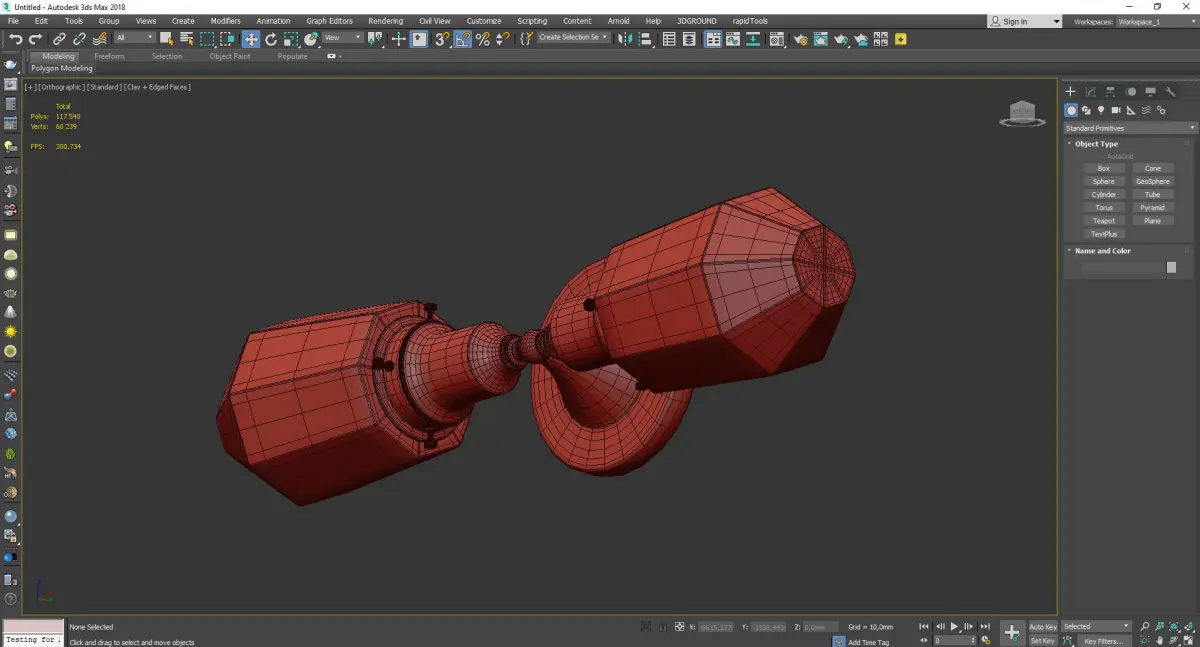Toggle the Ribbon display icon

[x=714, y=39]
